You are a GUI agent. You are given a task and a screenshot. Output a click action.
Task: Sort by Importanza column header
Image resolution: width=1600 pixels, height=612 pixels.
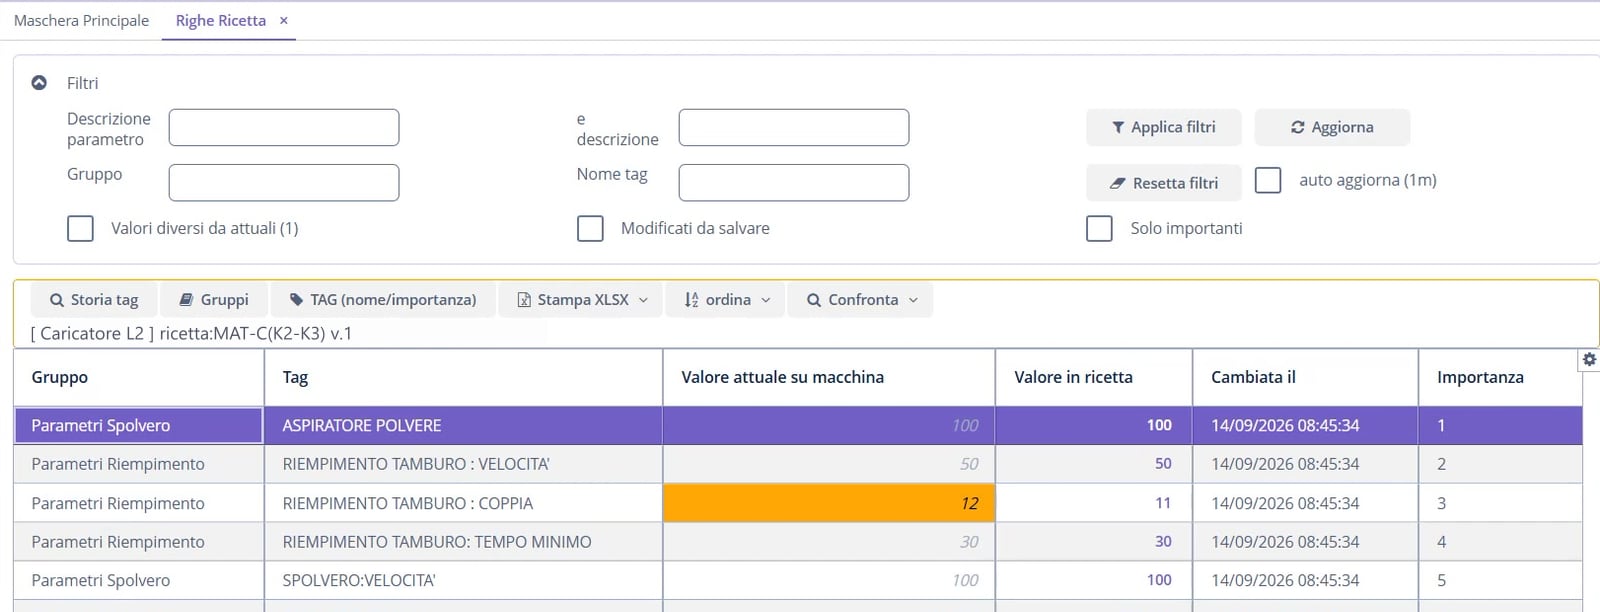point(1480,377)
